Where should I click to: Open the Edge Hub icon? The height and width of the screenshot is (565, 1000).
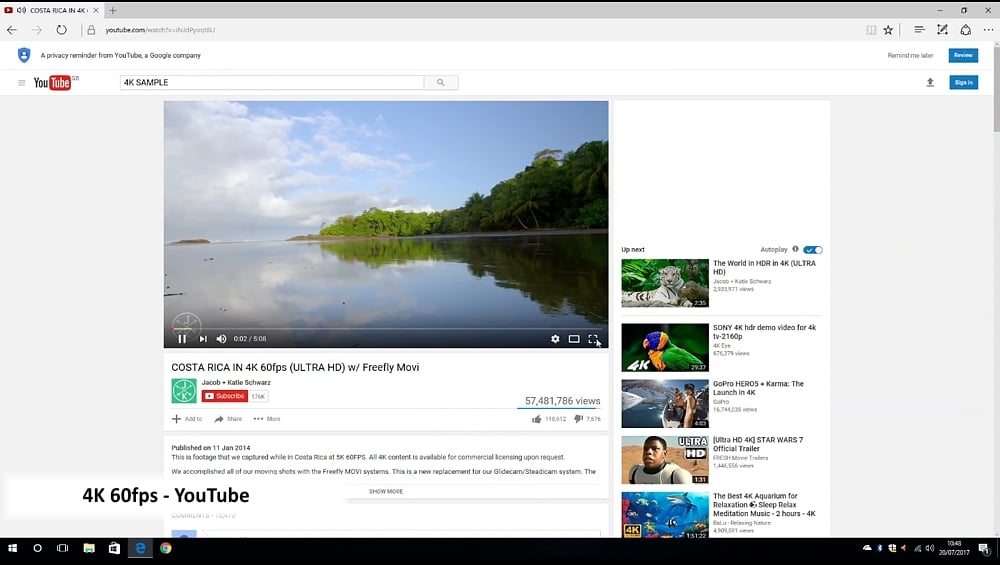(x=919, y=30)
